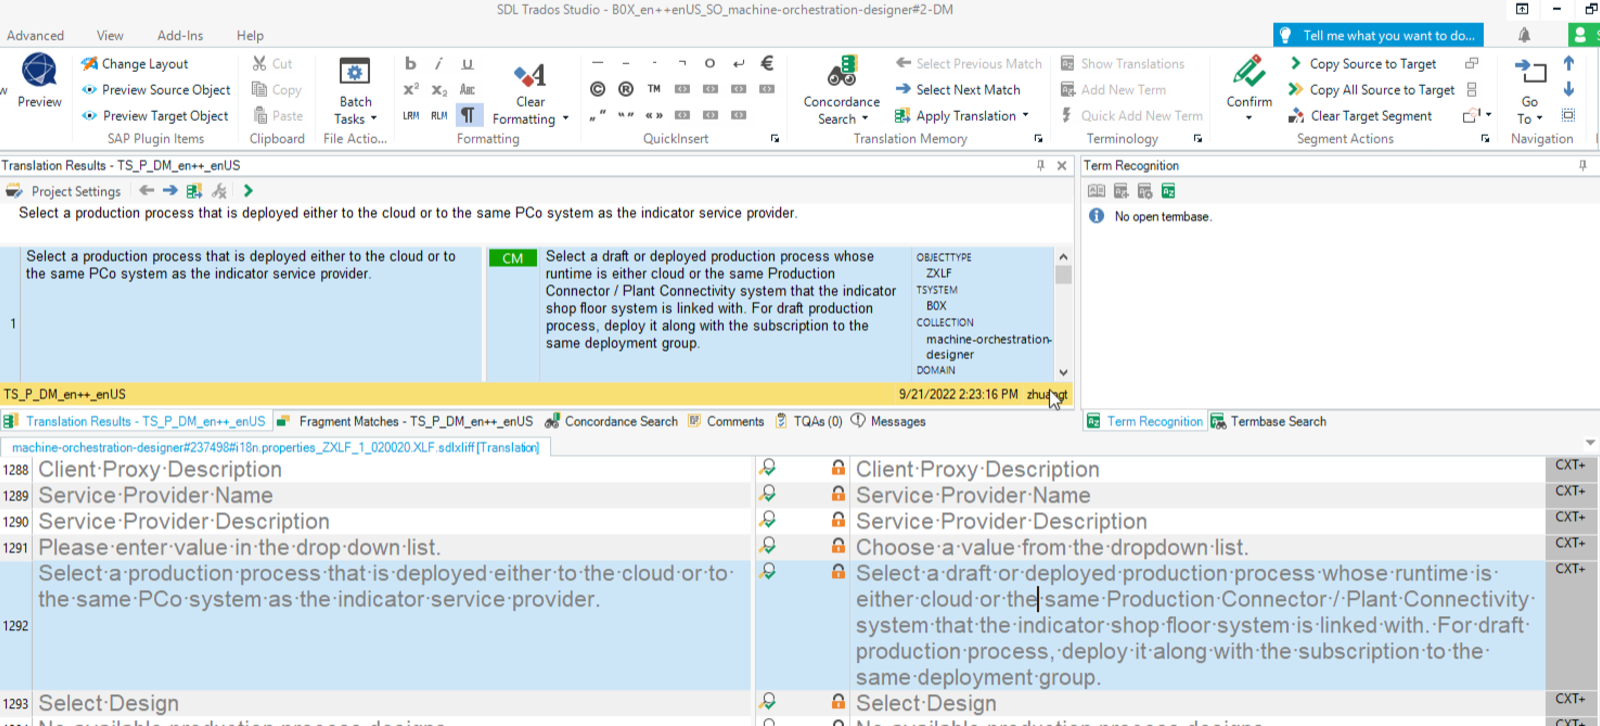Open the View ribbon tab
The width and height of the screenshot is (1600, 726).
click(110, 35)
